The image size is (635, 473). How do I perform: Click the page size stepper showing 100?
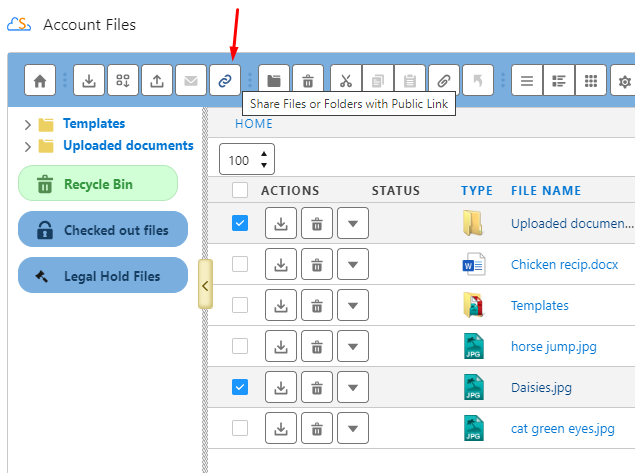[246, 160]
